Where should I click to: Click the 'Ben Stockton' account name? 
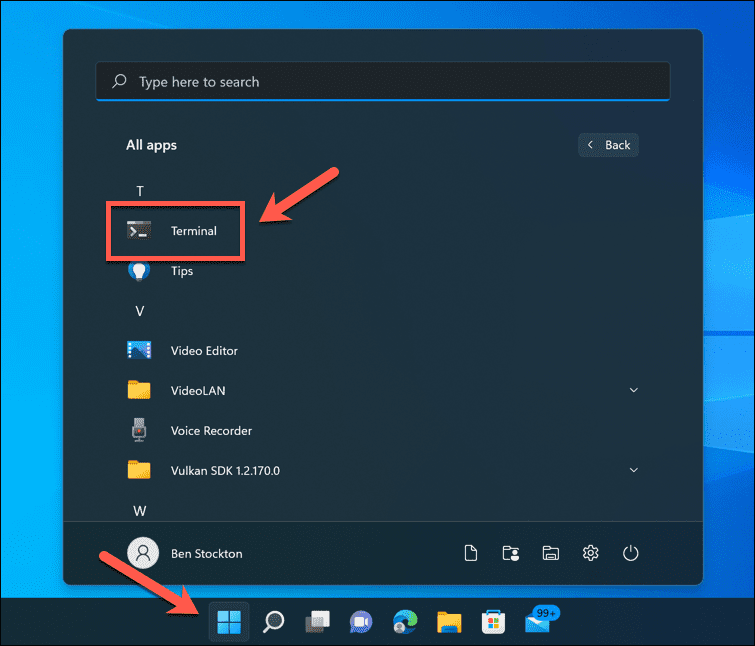tap(207, 554)
